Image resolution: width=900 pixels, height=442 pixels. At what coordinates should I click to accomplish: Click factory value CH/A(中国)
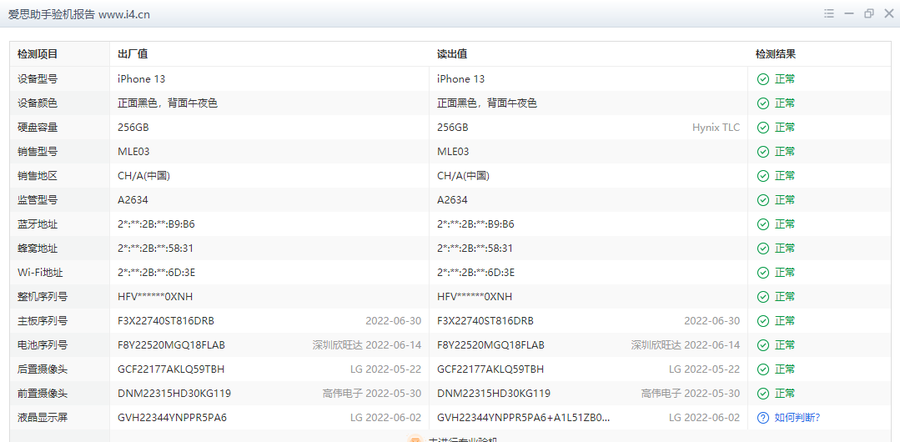pyautogui.click(x=143, y=176)
